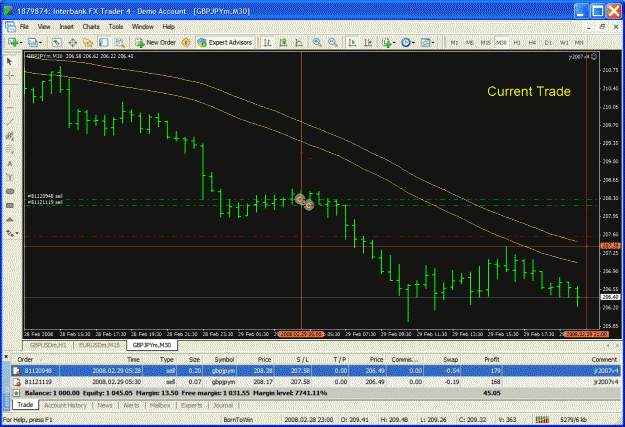Viewport: 625px width, 427px height.
Task: Select the equidistant channel tool
Action: tap(10, 136)
